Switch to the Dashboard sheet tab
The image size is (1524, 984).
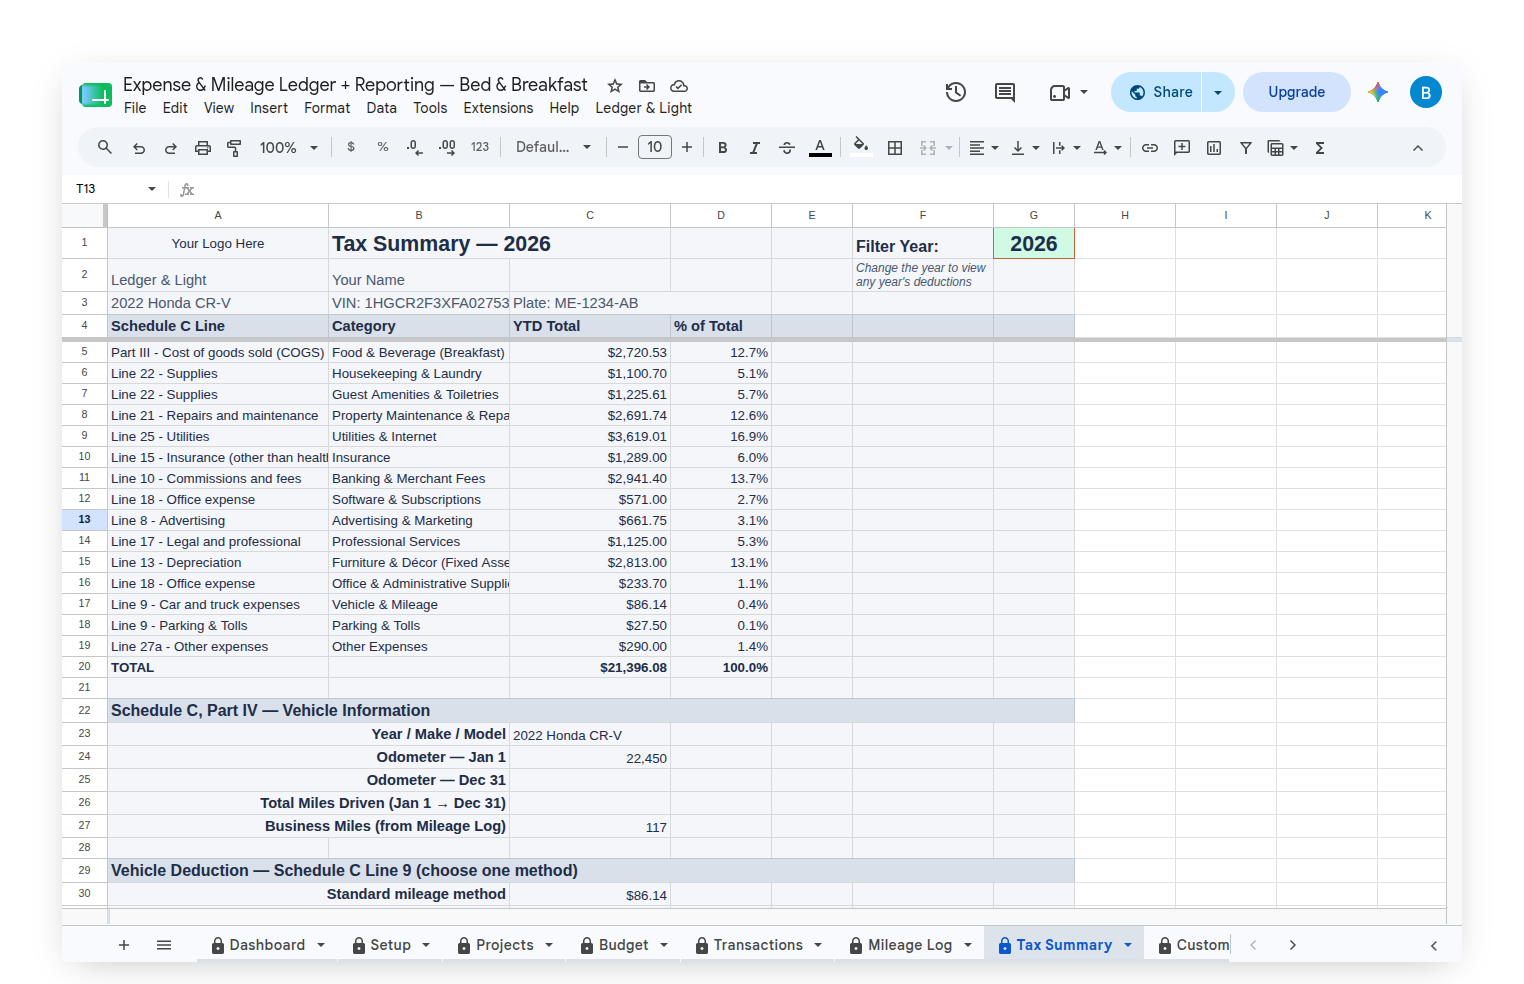(x=267, y=945)
